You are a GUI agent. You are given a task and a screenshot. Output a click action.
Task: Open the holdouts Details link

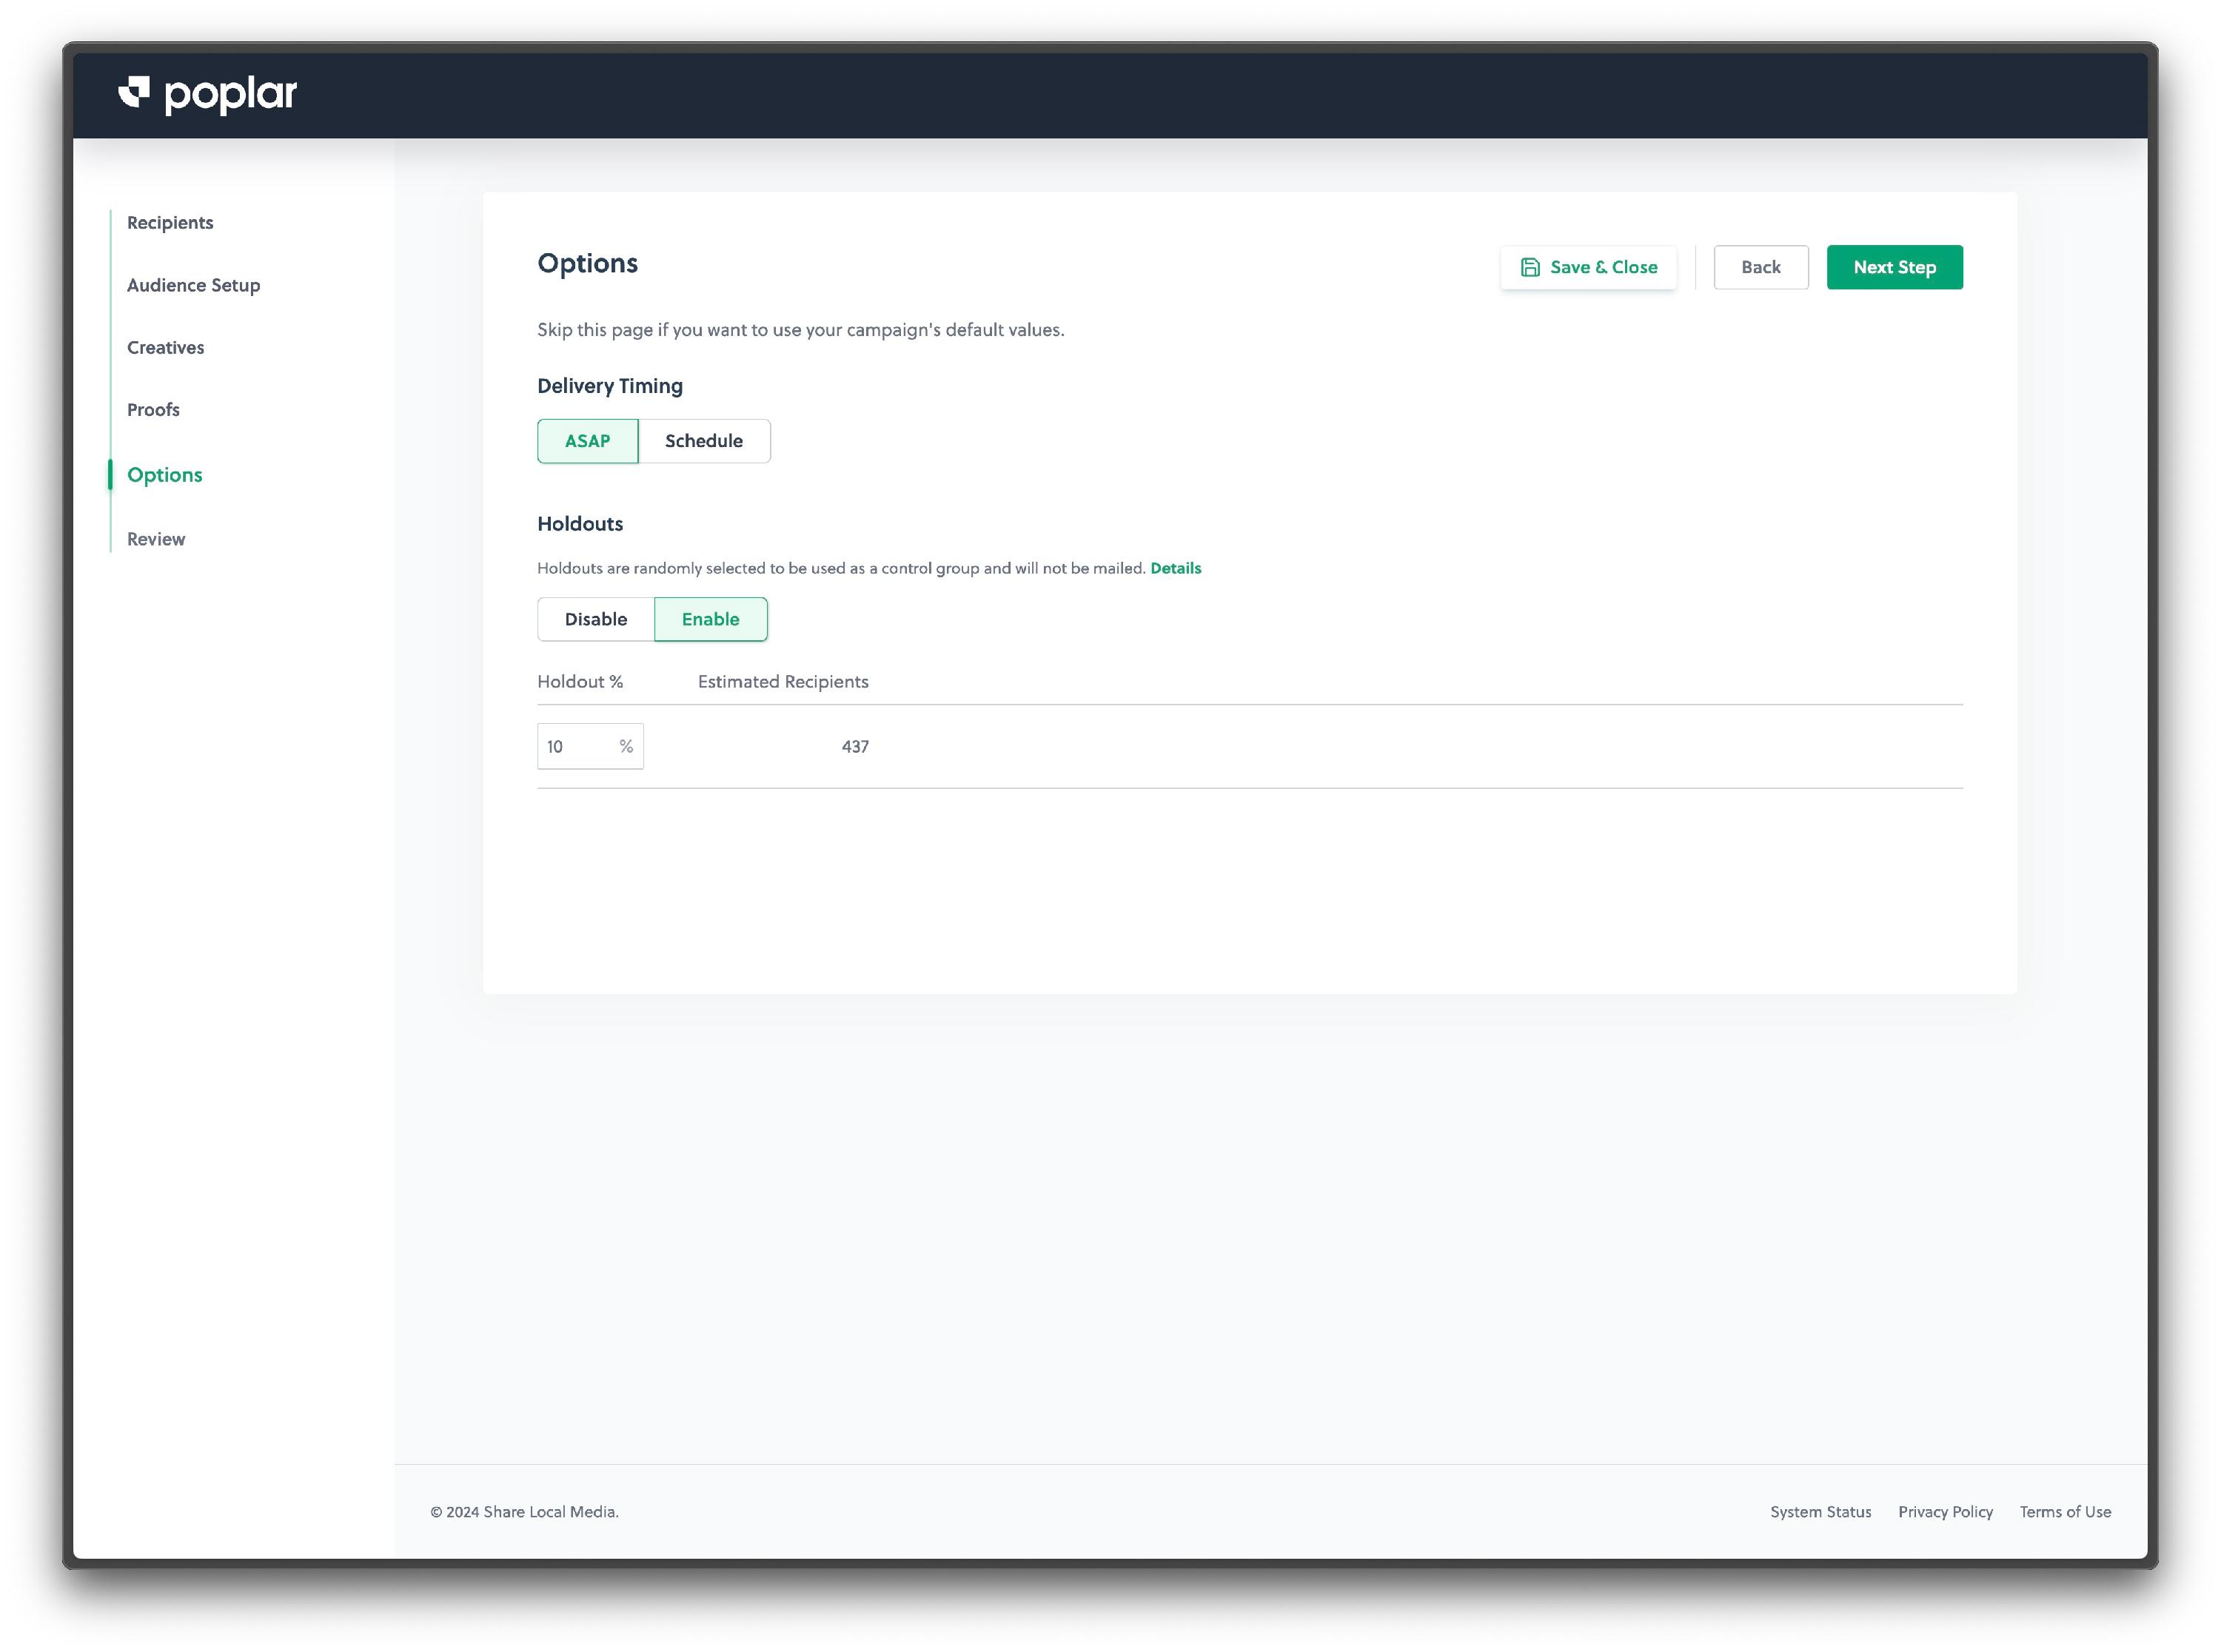pyautogui.click(x=1175, y=568)
